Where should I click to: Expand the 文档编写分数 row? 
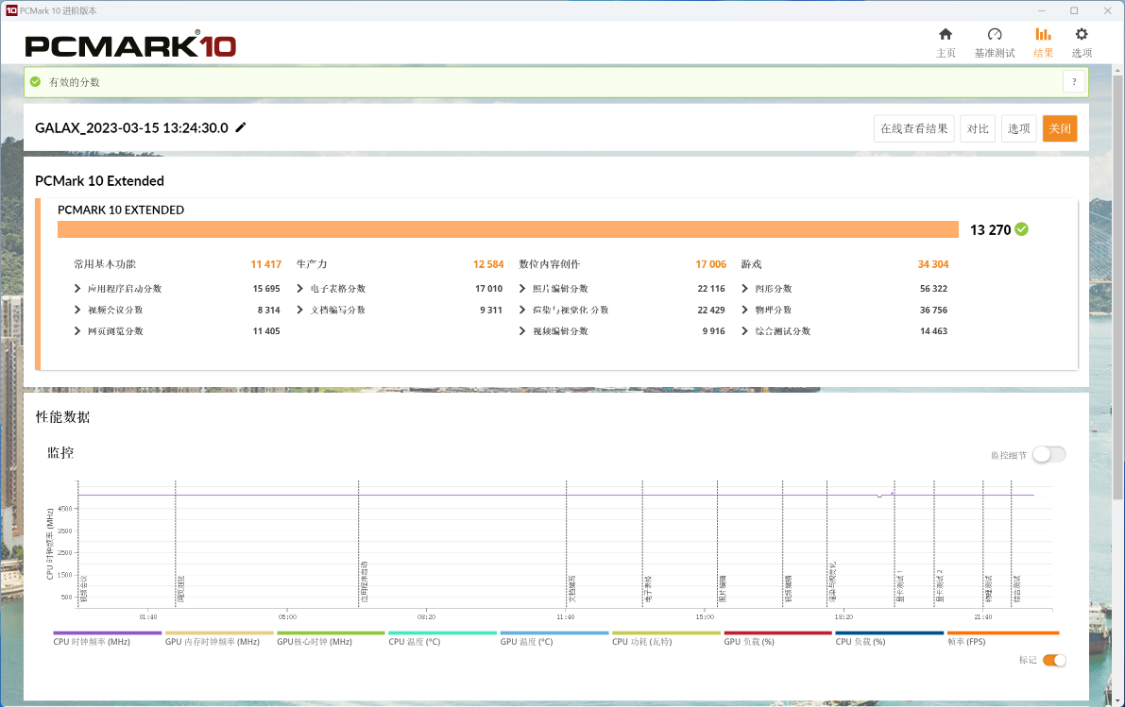pyautogui.click(x=300, y=310)
